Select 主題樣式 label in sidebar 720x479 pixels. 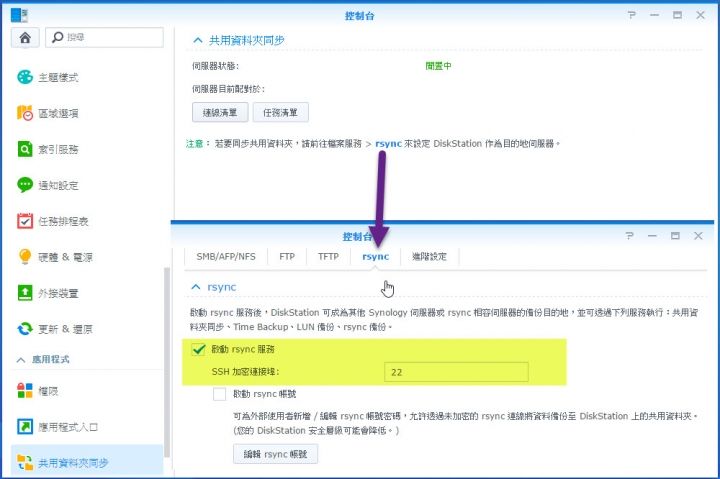click(58, 77)
